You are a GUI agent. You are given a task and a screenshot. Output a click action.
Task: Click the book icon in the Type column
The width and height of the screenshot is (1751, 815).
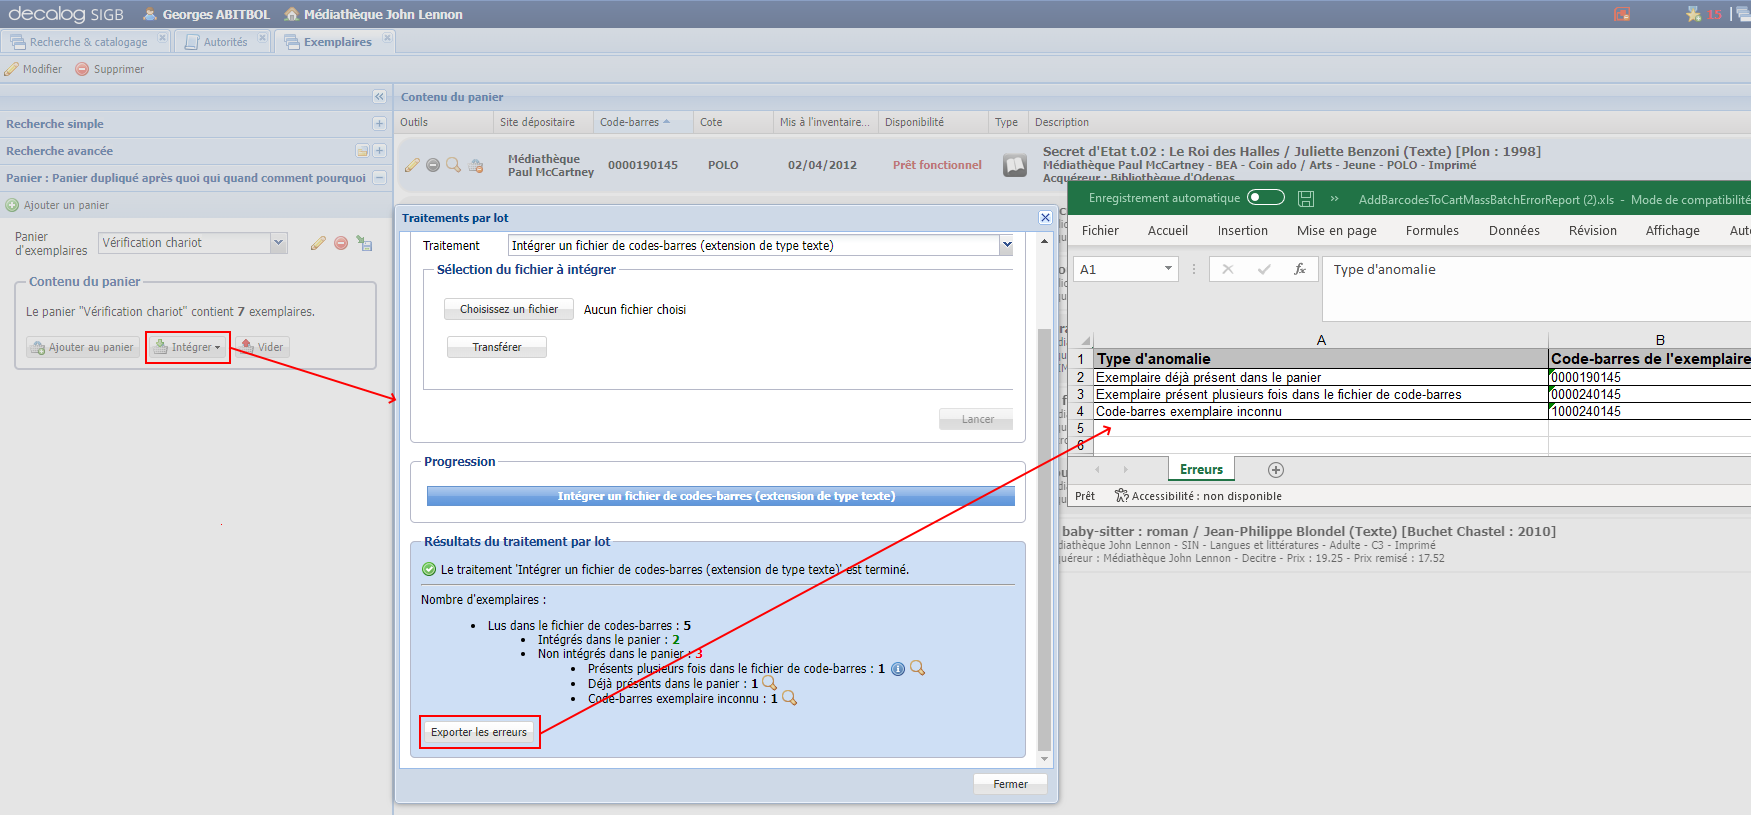coord(1015,165)
